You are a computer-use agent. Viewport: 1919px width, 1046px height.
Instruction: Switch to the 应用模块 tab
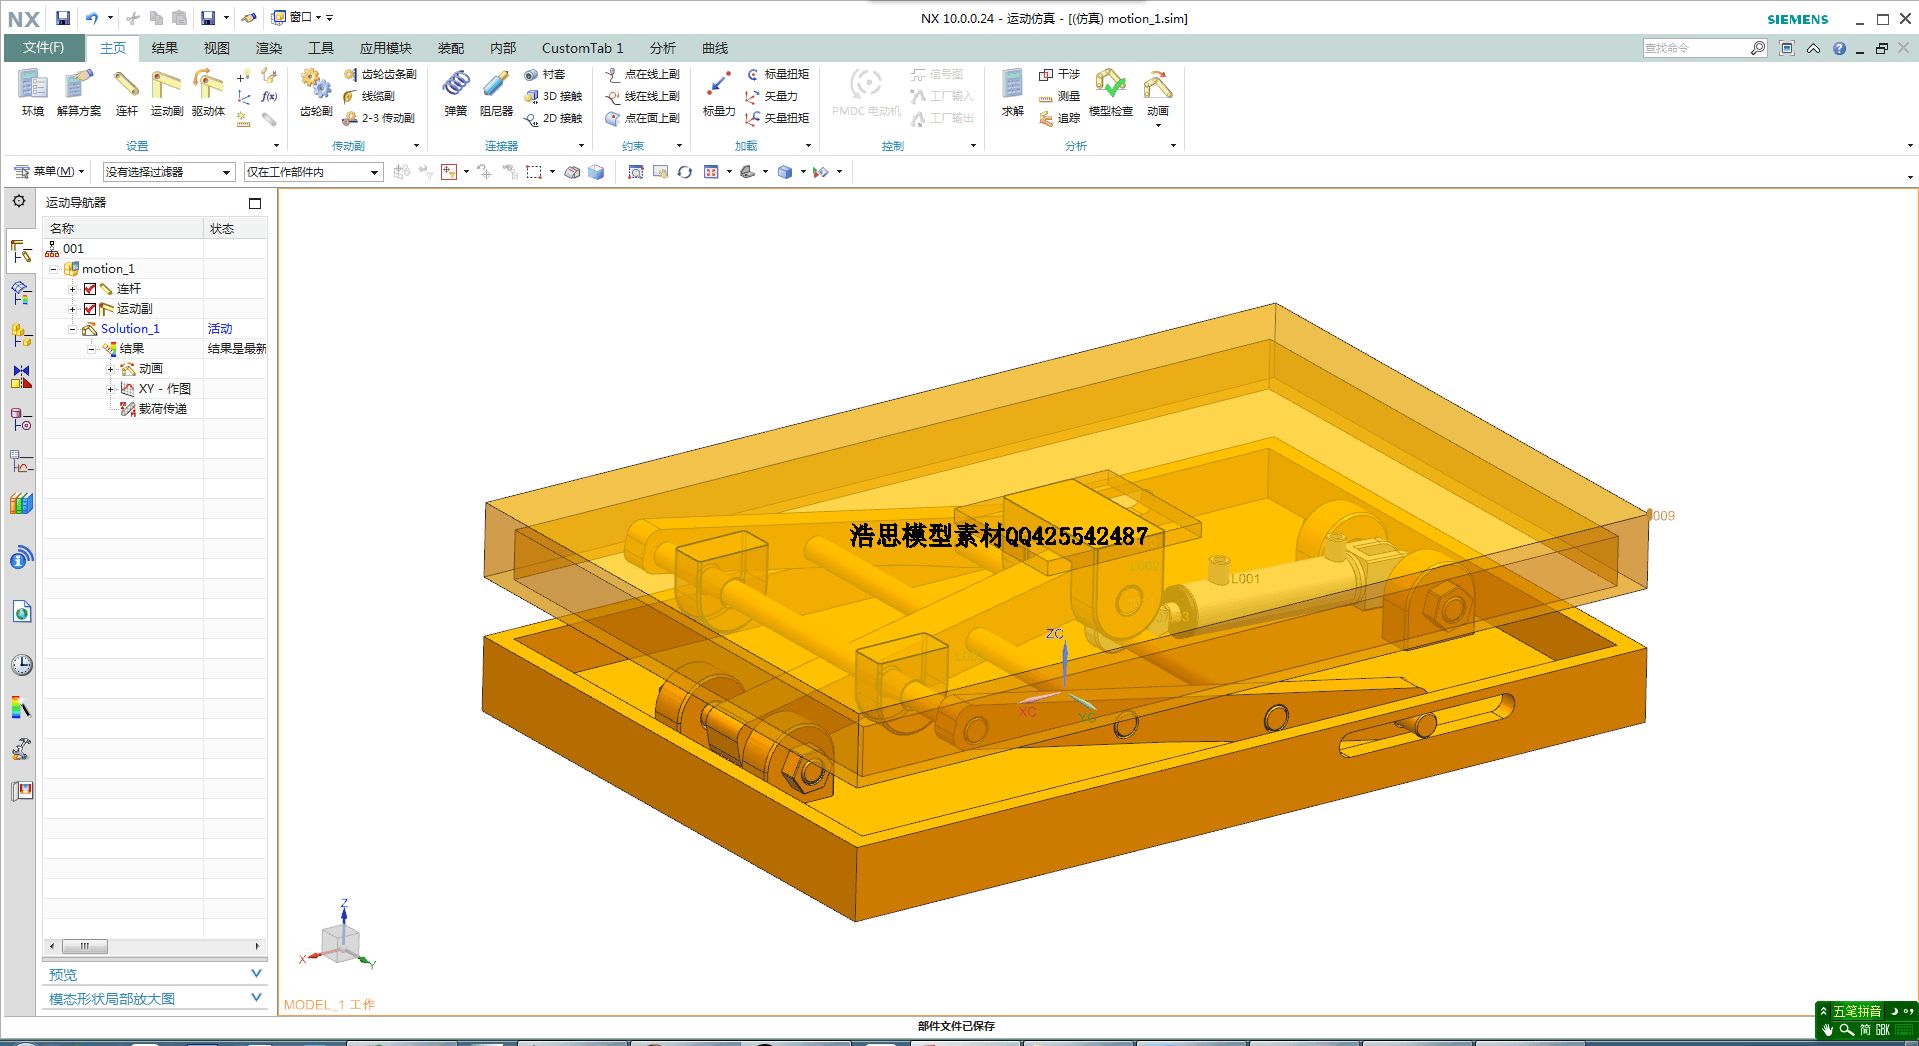point(386,48)
